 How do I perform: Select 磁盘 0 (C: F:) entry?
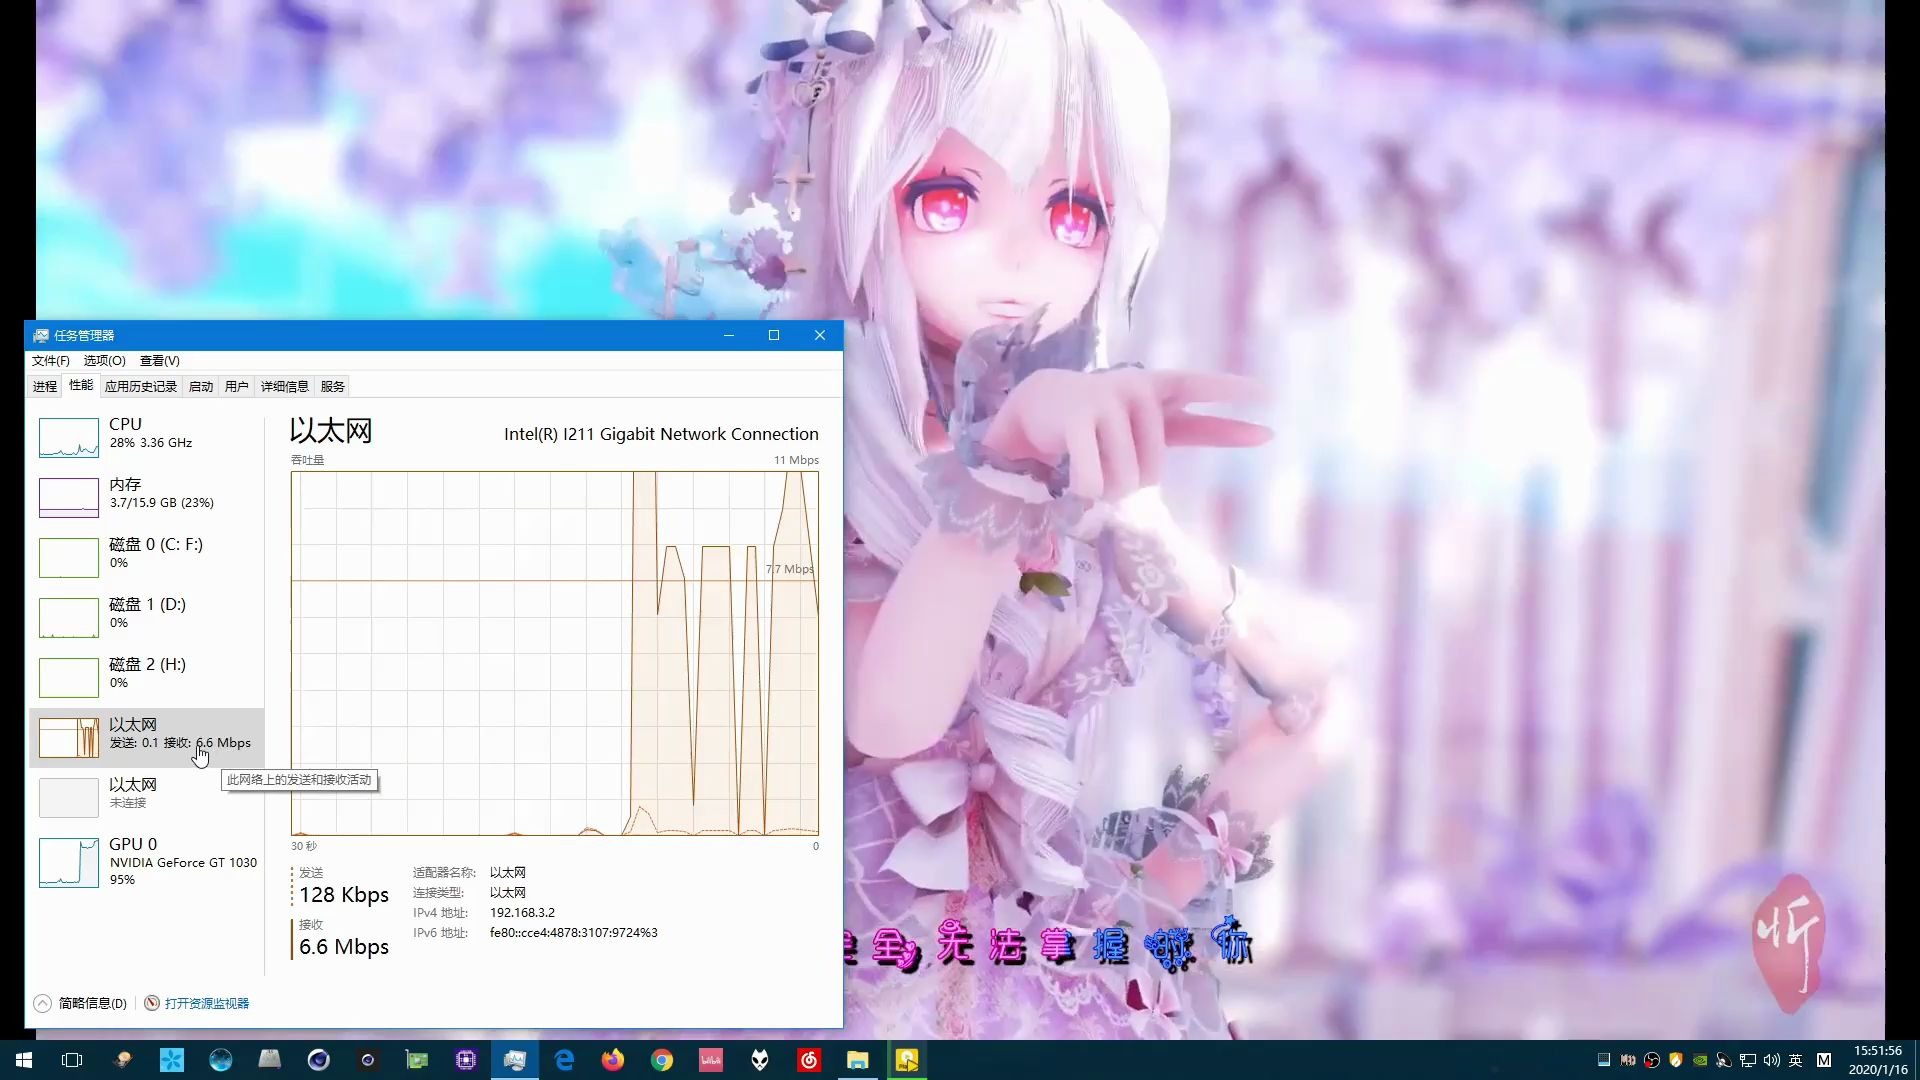[147, 557]
